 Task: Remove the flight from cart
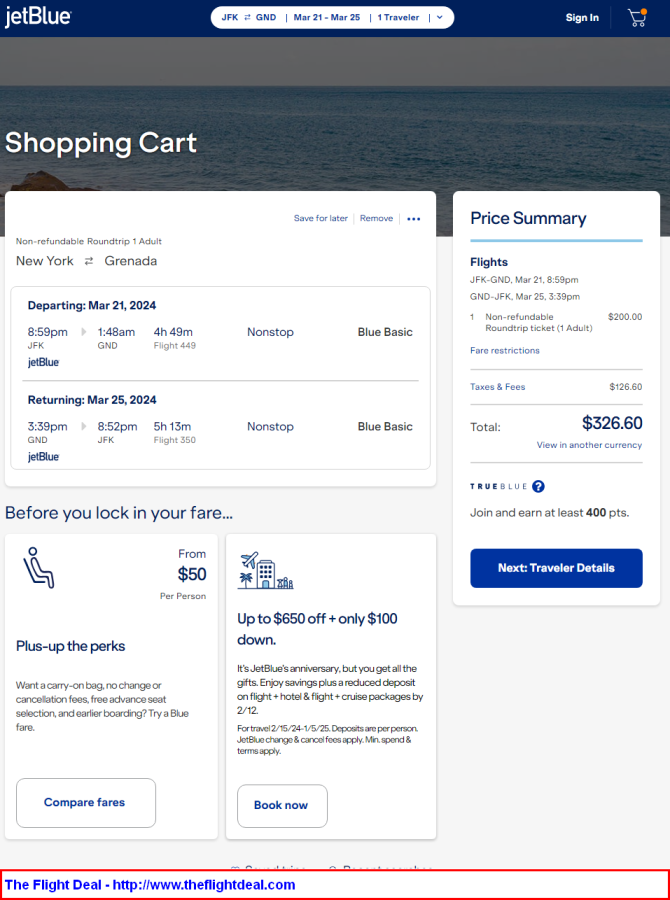point(376,219)
